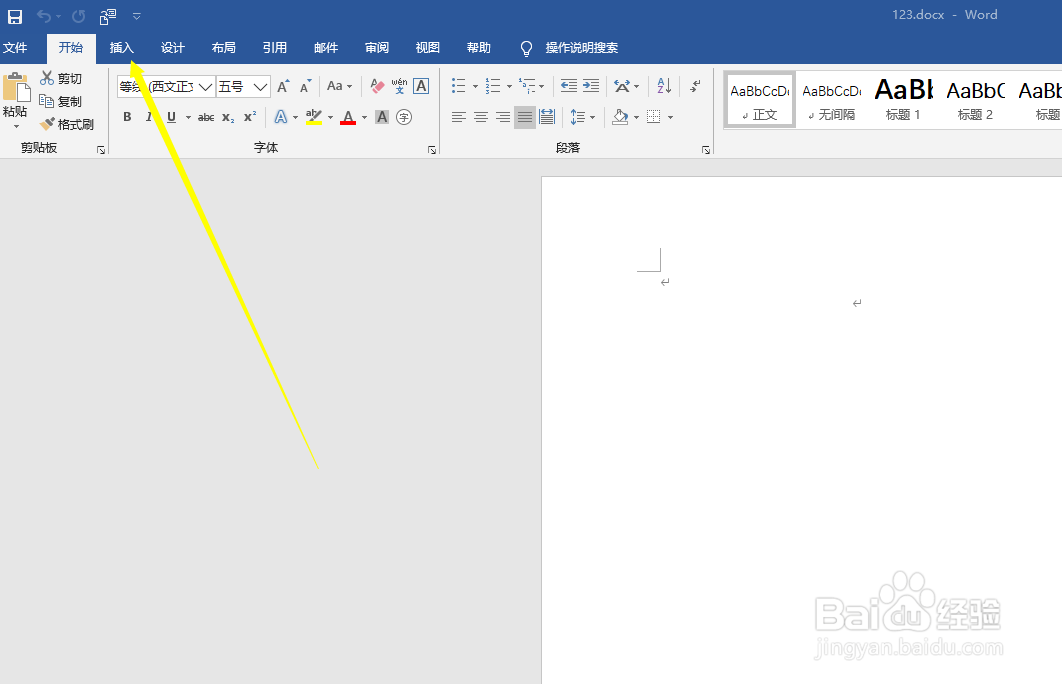Viewport: 1062px width, 684px height.
Task: Decrease font size with the smaller A icon
Action: [305, 86]
